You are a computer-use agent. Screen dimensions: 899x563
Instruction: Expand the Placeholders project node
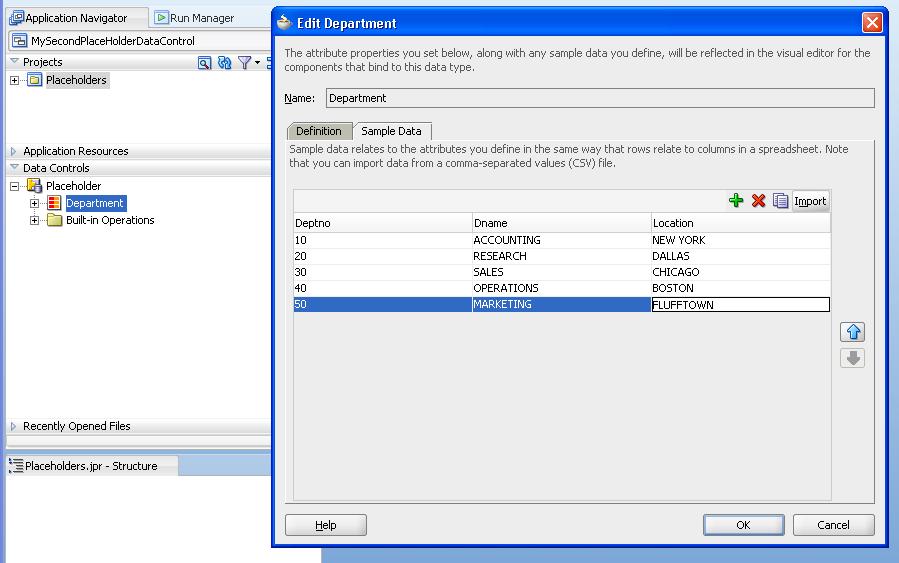pos(15,81)
